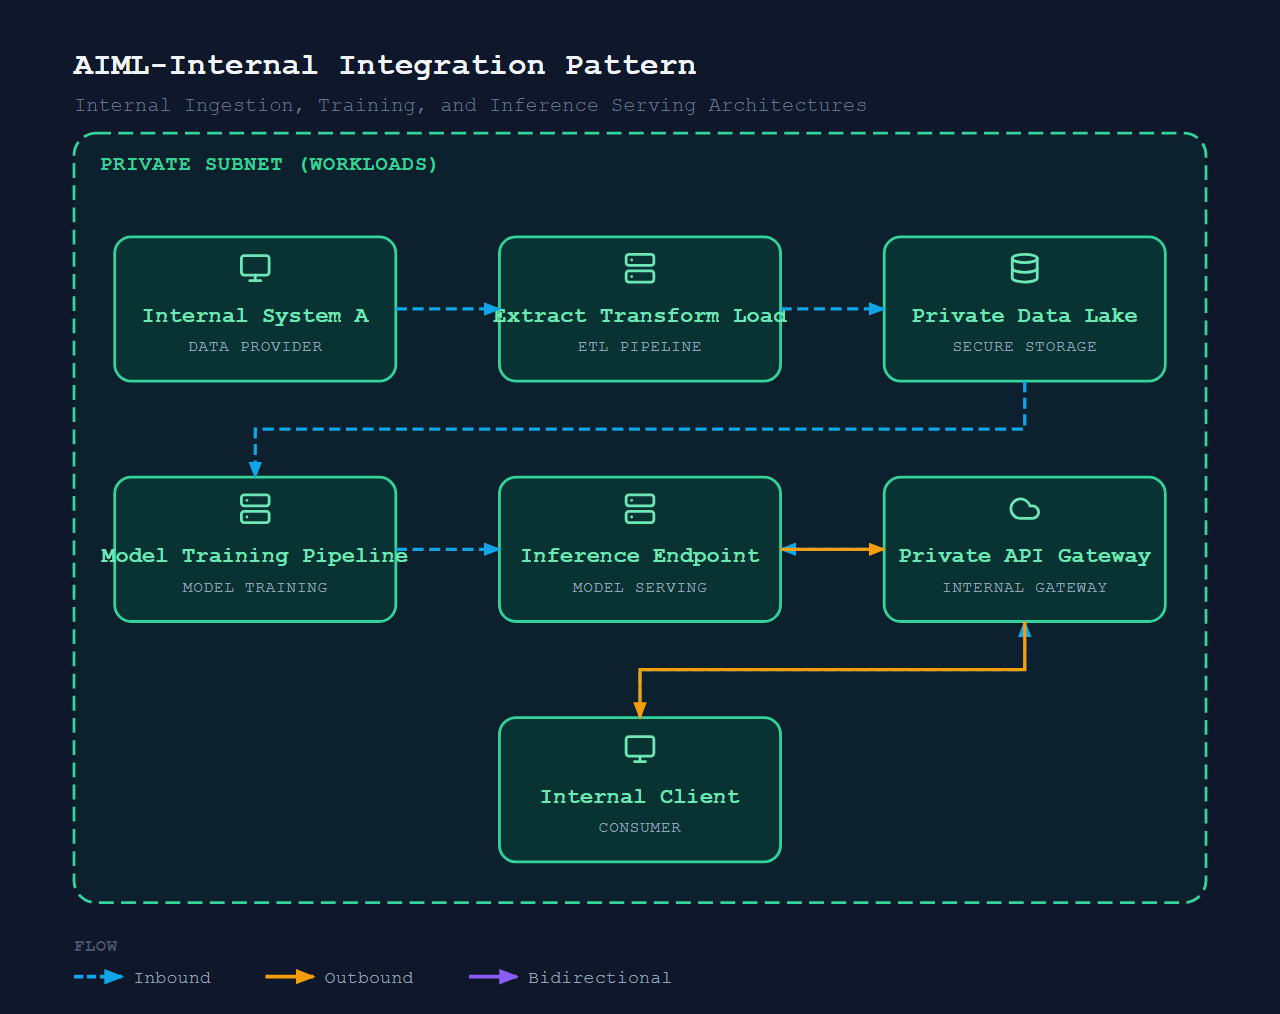Click the server icon in Inference Endpoint node
1280x1014 pixels.
point(640,509)
